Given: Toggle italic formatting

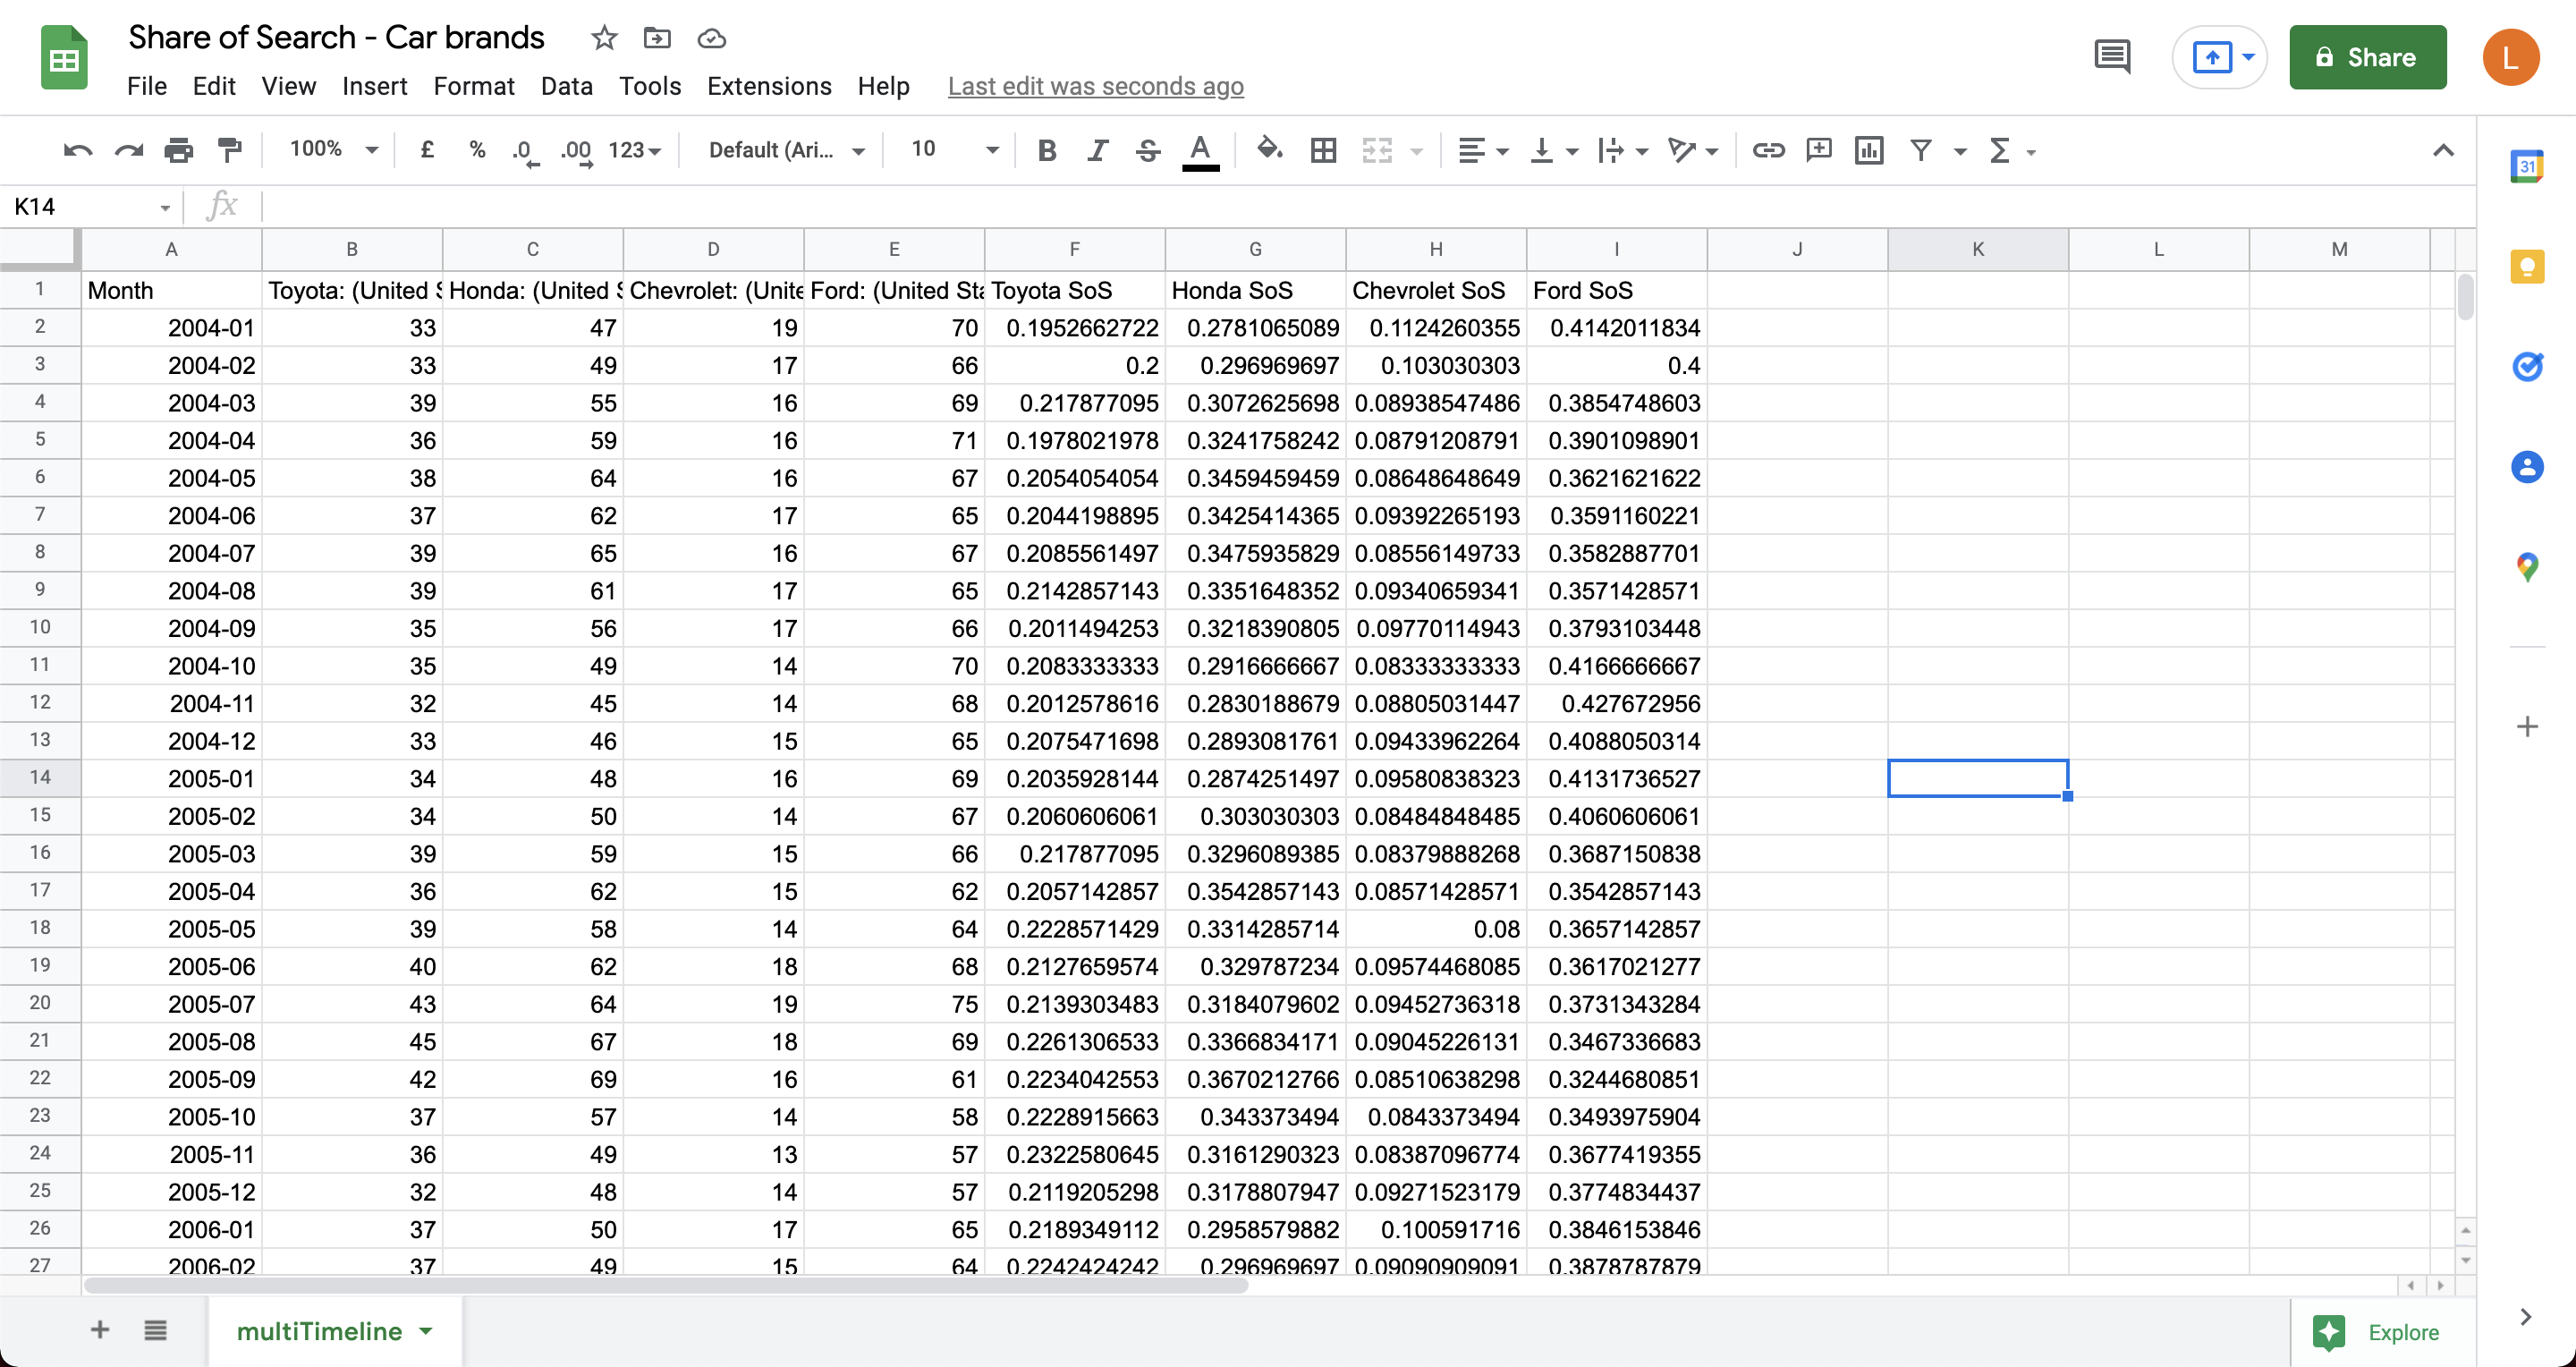Looking at the screenshot, I should point(1098,150).
